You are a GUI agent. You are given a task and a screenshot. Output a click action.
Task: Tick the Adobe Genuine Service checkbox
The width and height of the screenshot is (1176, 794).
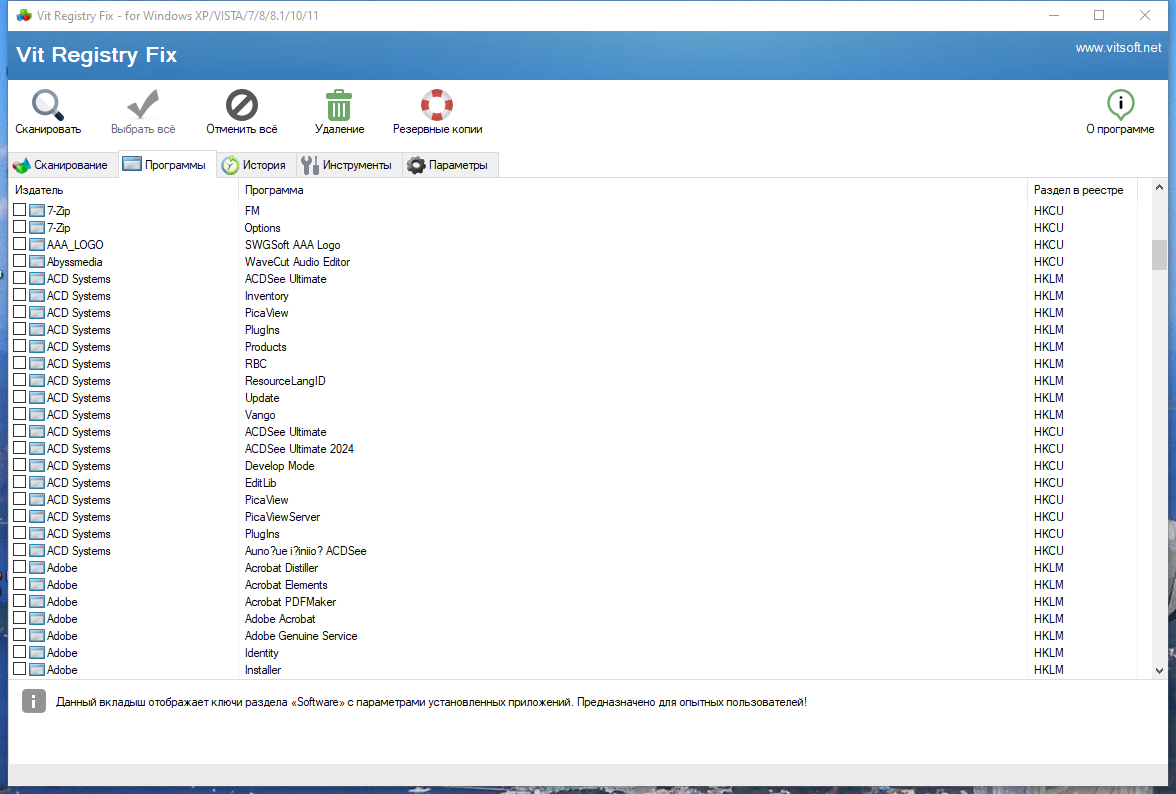click(20, 635)
